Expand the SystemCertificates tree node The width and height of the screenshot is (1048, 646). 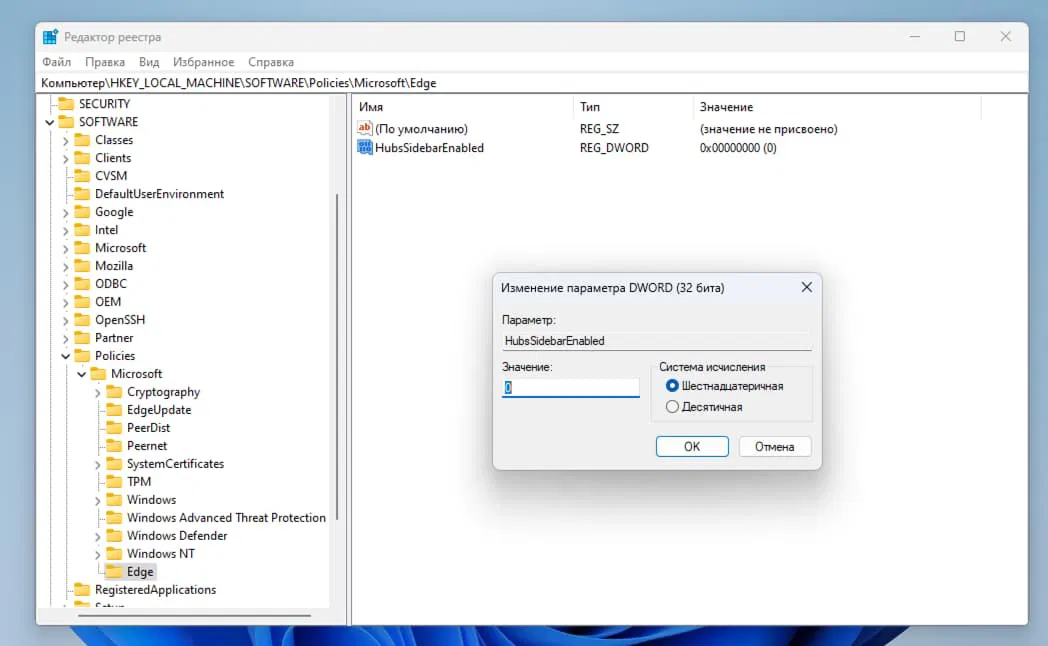pos(98,464)
